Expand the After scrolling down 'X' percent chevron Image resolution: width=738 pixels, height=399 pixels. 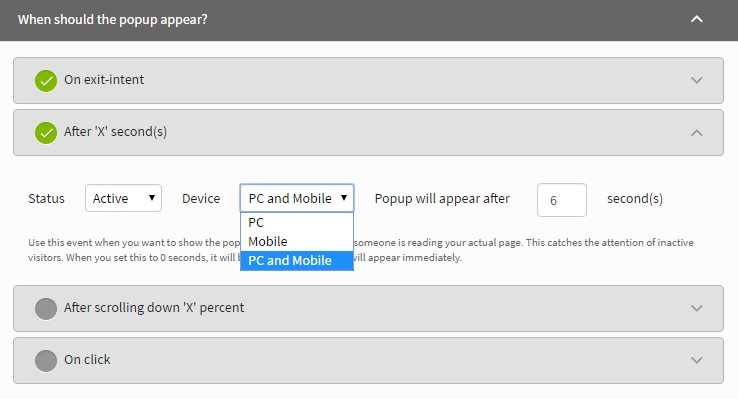click(697, 308)
